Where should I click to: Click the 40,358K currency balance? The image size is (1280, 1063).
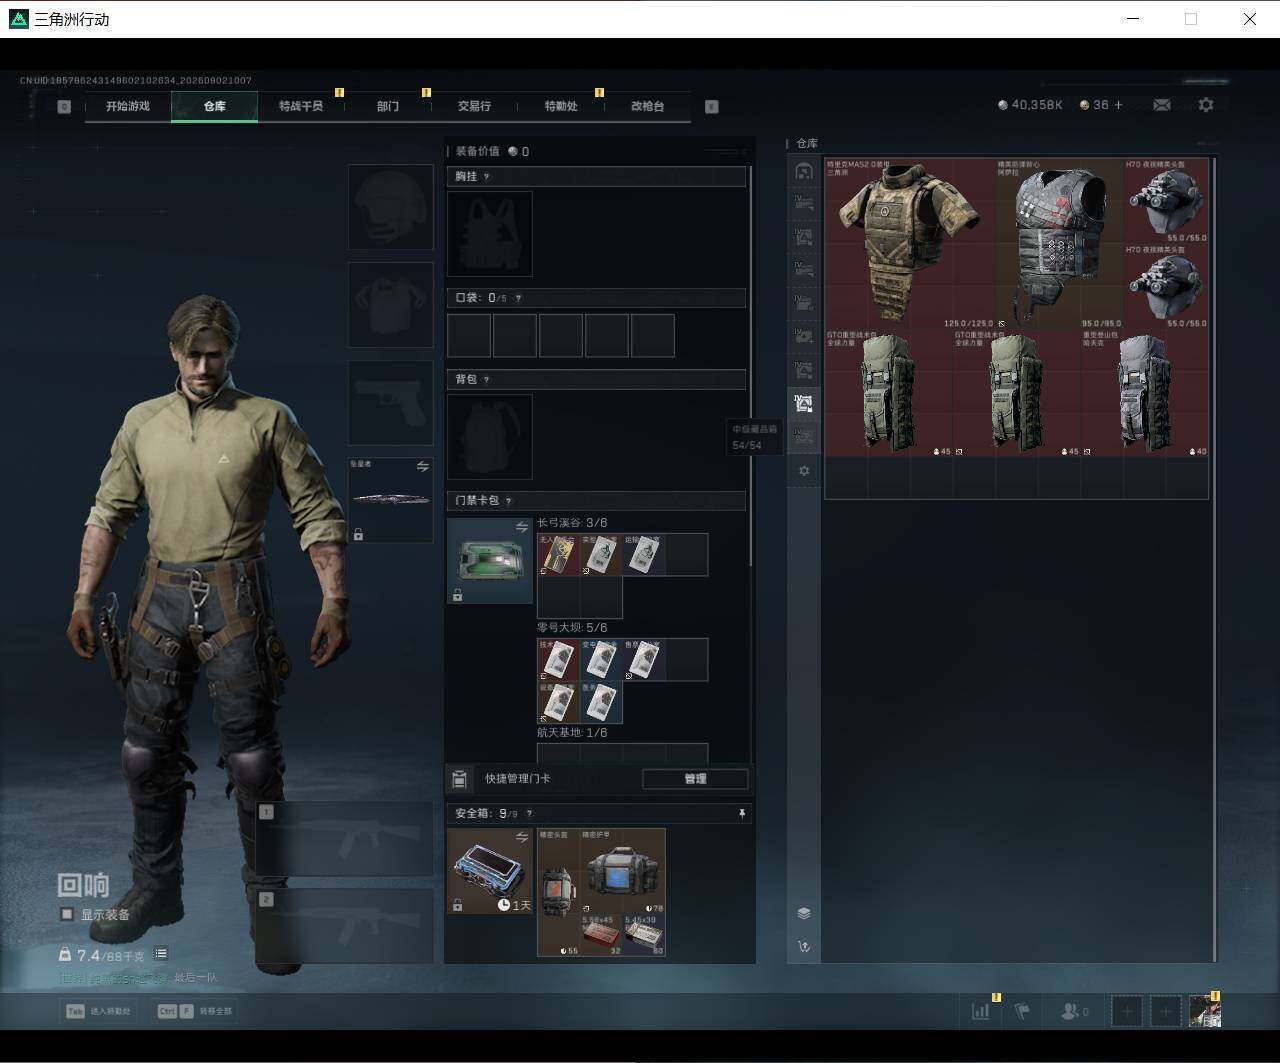[1030, 105]
